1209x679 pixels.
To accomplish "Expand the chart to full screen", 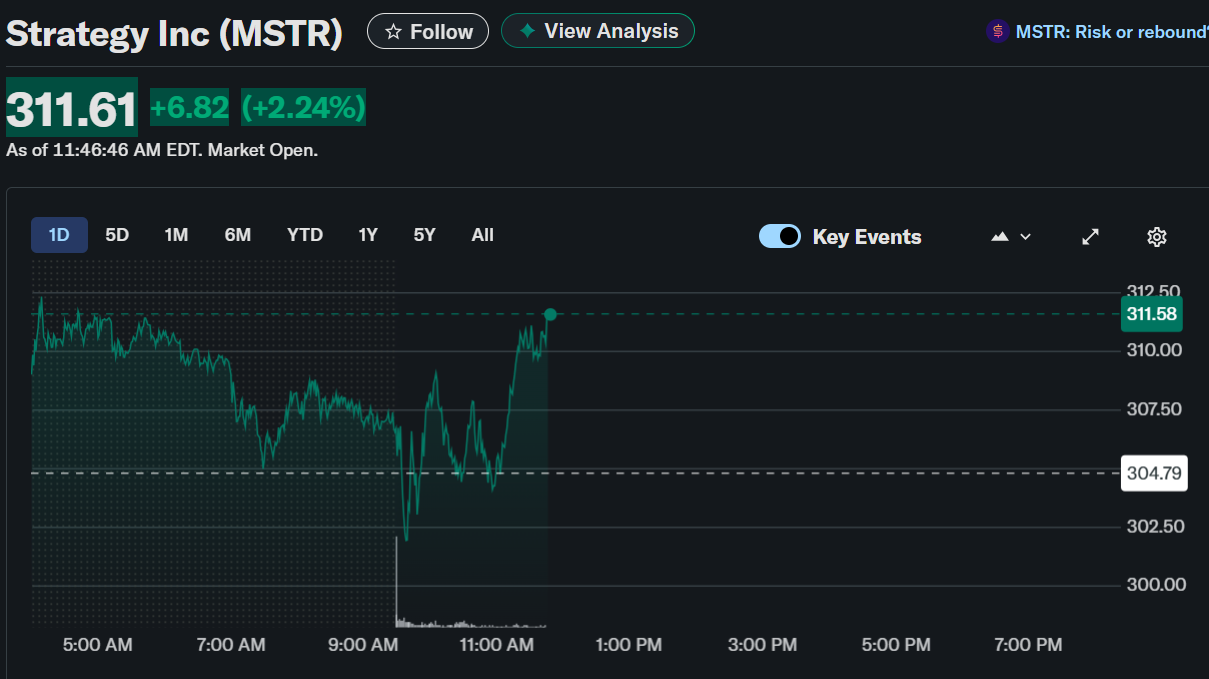I will pos(1091,237).
